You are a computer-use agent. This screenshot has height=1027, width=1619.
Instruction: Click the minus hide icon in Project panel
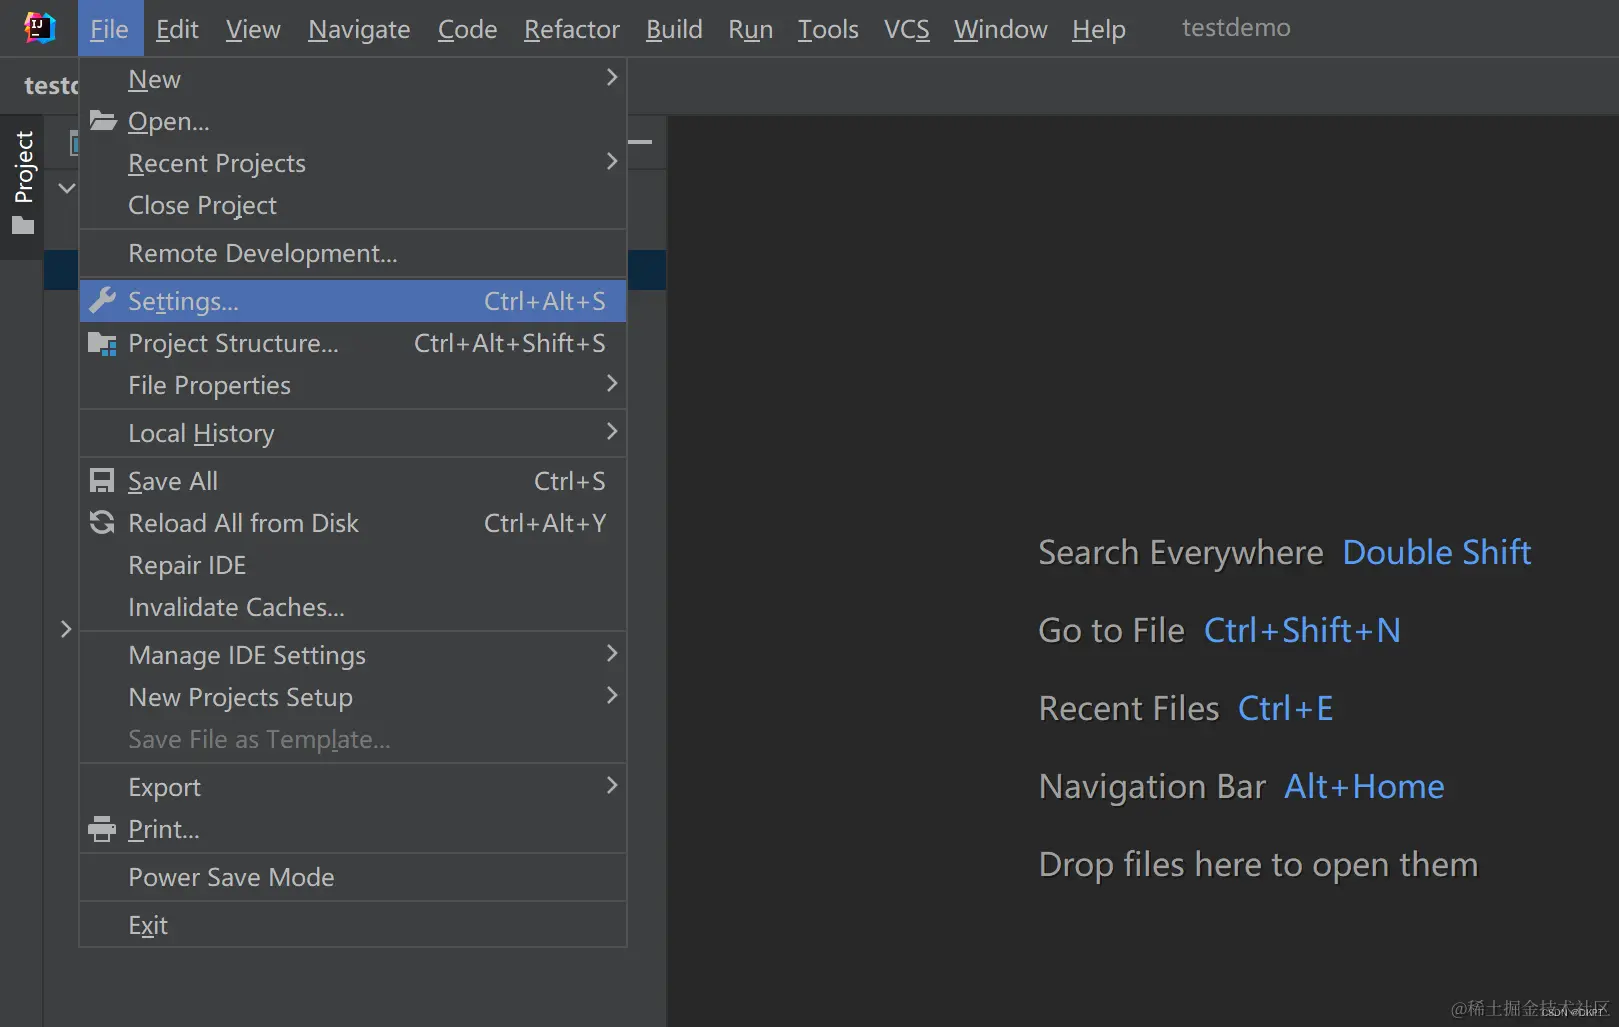(x=640, y=142)
